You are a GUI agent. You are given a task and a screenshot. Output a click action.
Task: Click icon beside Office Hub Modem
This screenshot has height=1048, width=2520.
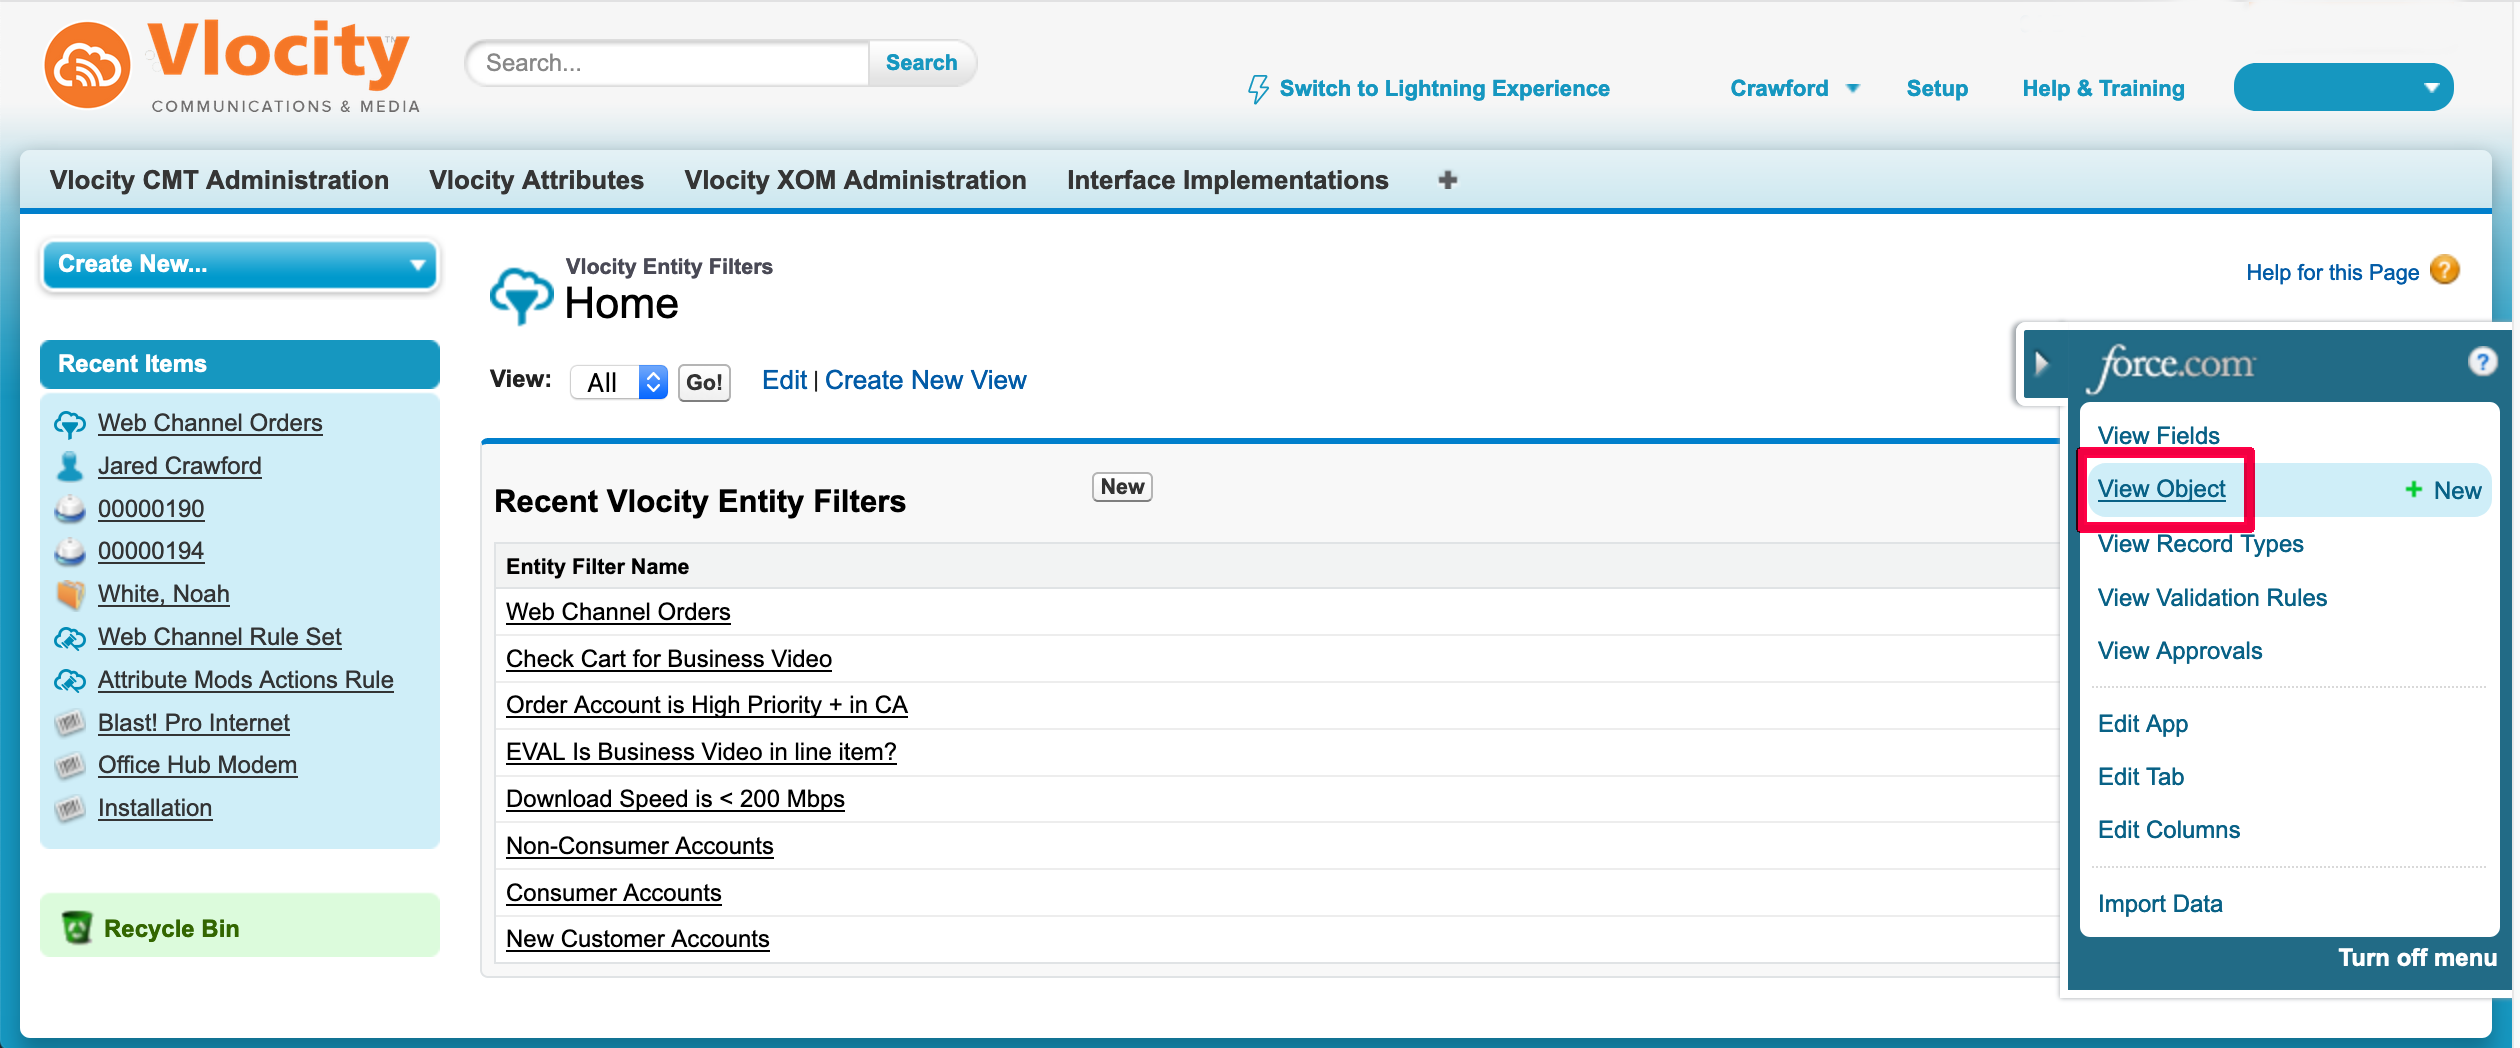tap(69, 765)
